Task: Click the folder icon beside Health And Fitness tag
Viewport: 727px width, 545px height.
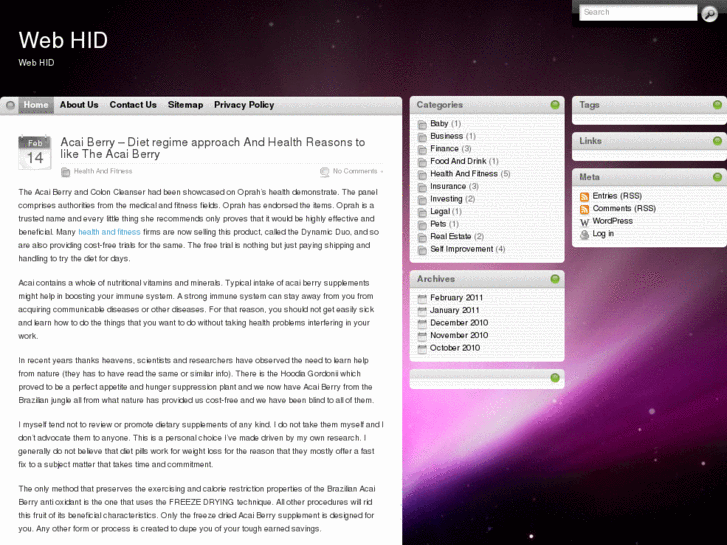Action: [x=65, y=172]
